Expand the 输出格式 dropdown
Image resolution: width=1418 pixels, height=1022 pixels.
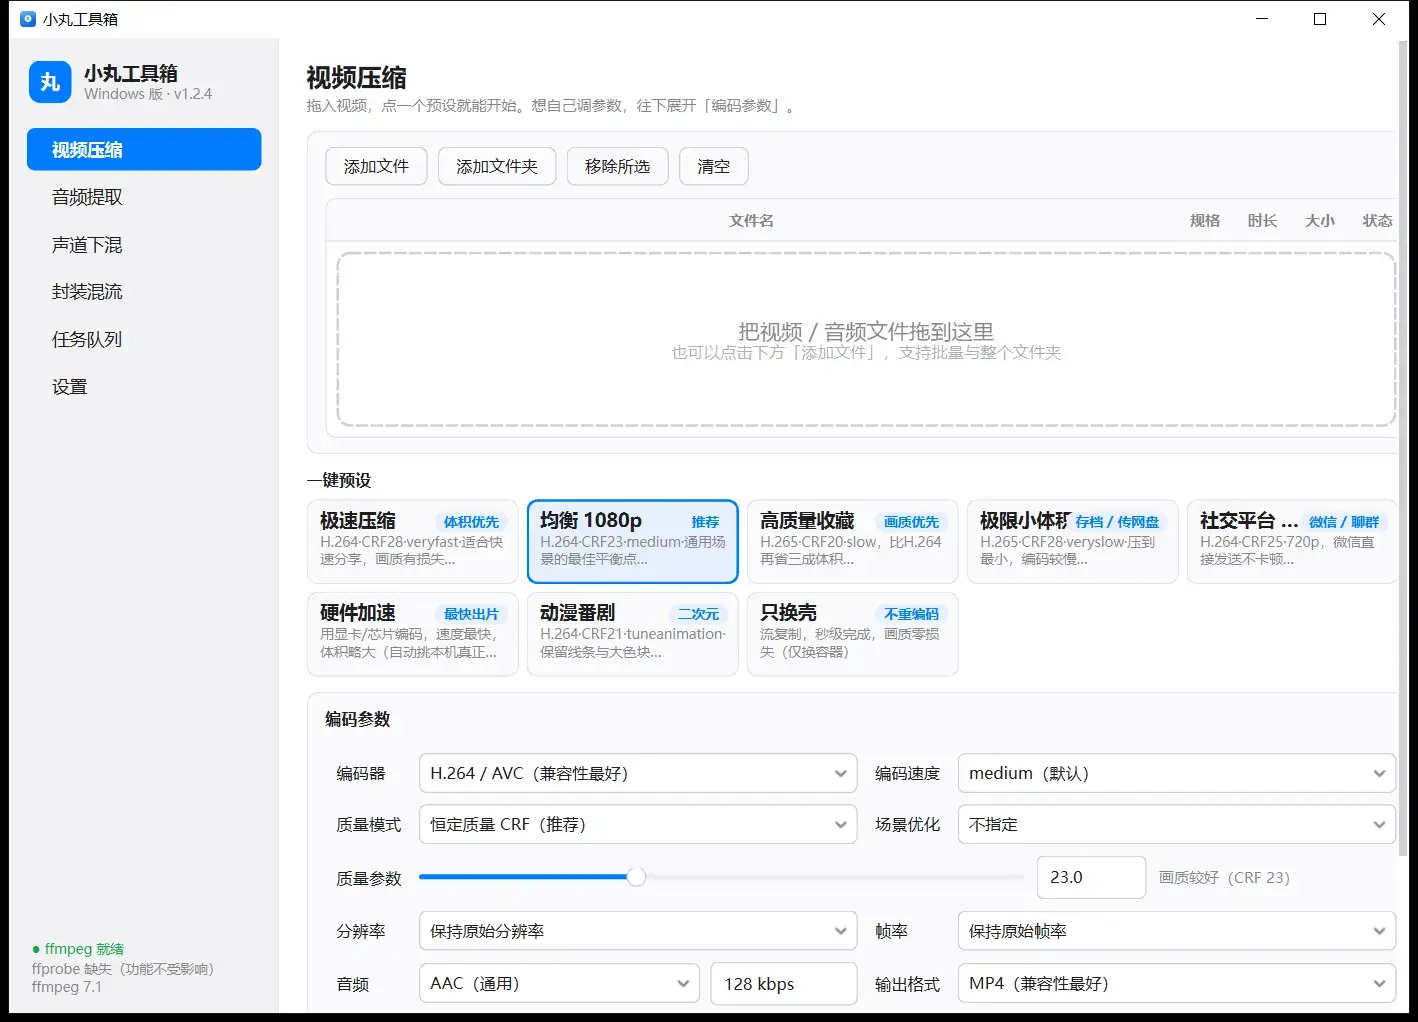pos(1176,984)
